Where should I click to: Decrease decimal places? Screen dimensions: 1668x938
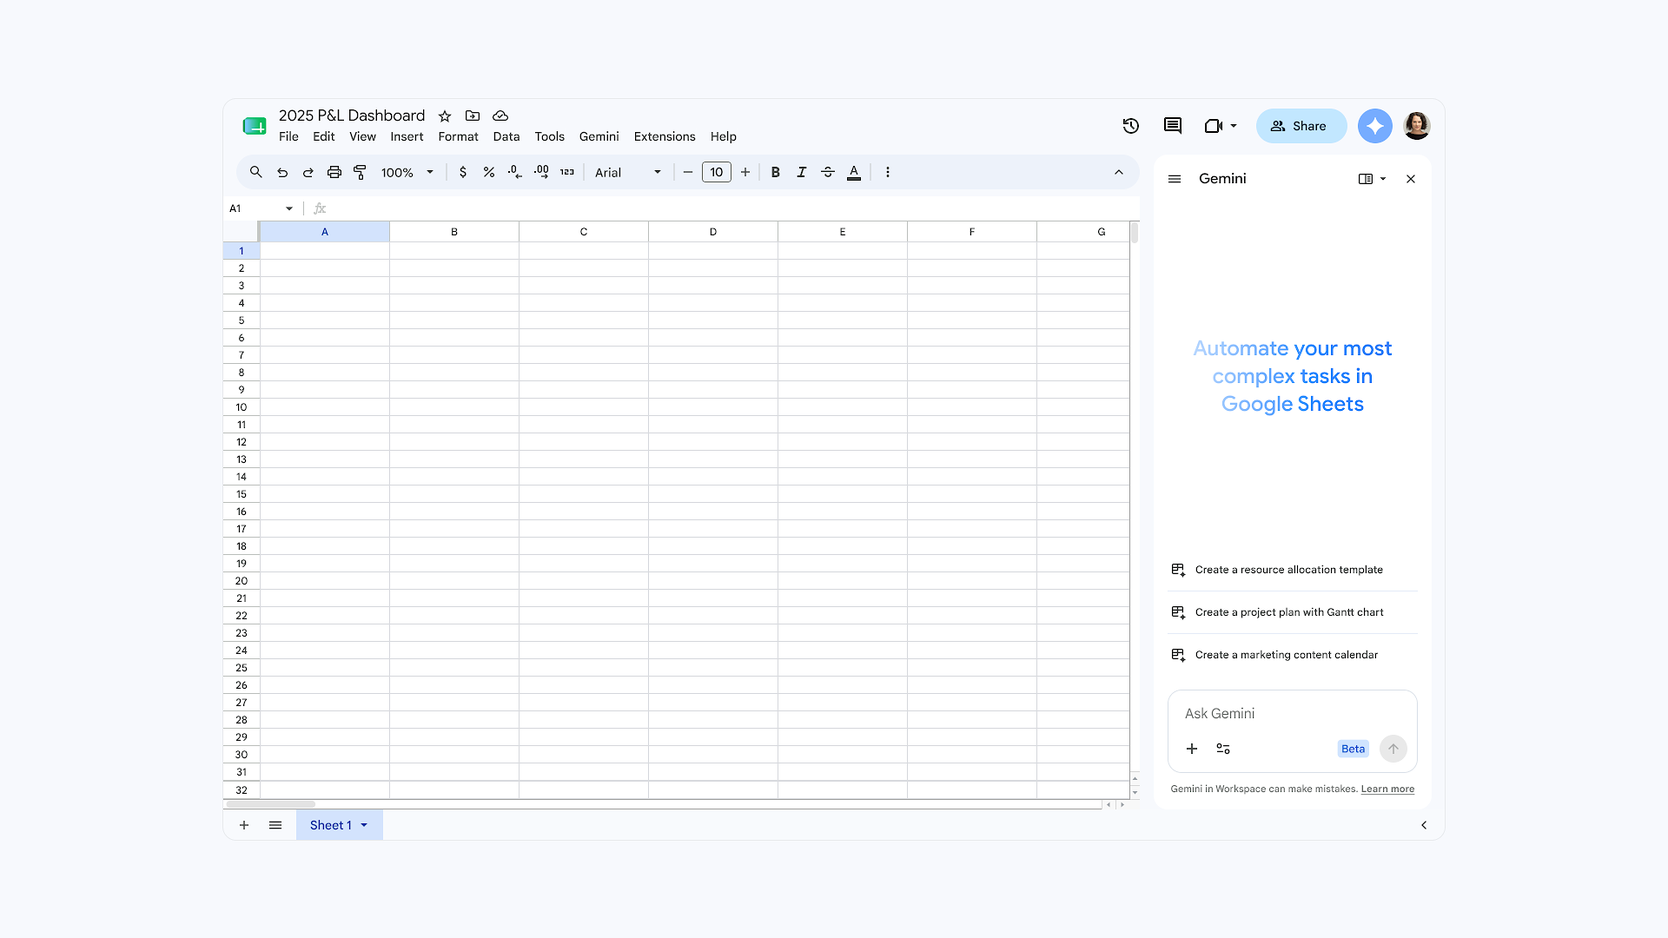tap(514, 172)
